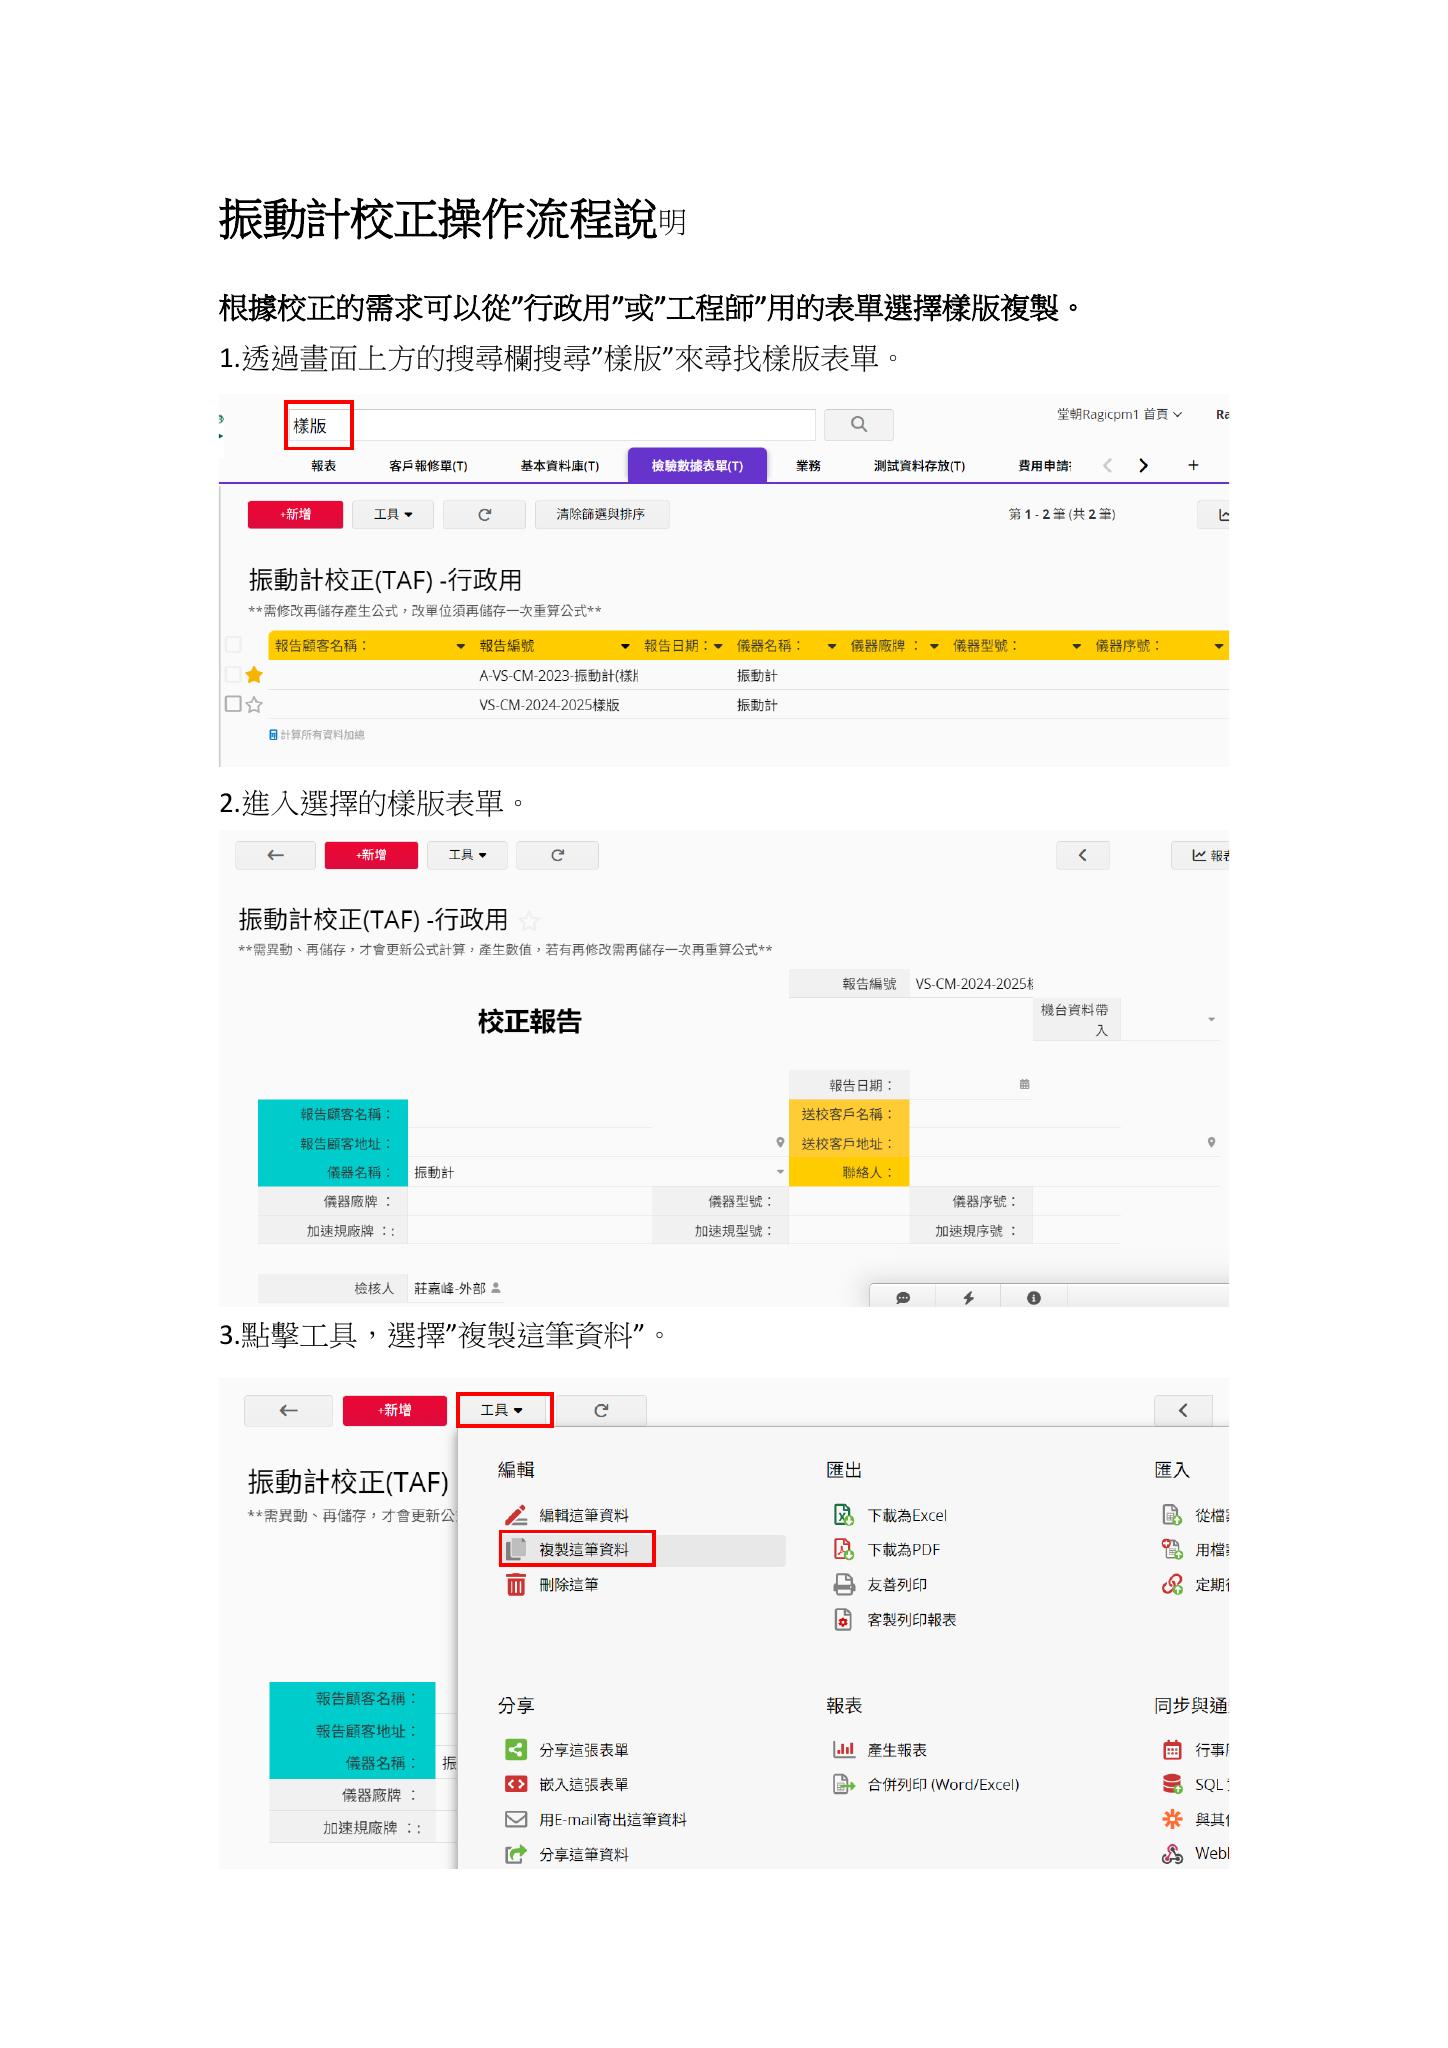Screen dimensions: 1448x2048
Task: Click the 下載為PDF icon
Action: click(843, 1550)
